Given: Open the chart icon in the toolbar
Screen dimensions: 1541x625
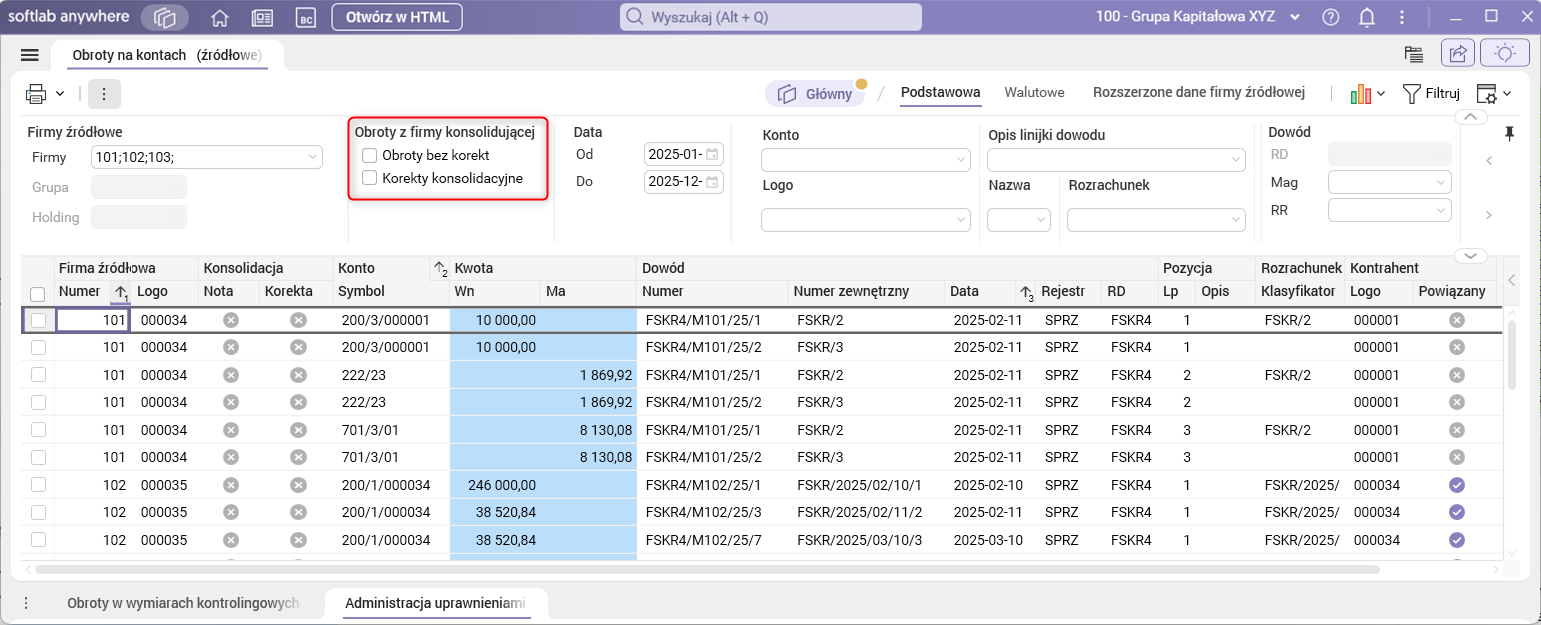Looking at the screenshot, I should [x=1360, y=94].
